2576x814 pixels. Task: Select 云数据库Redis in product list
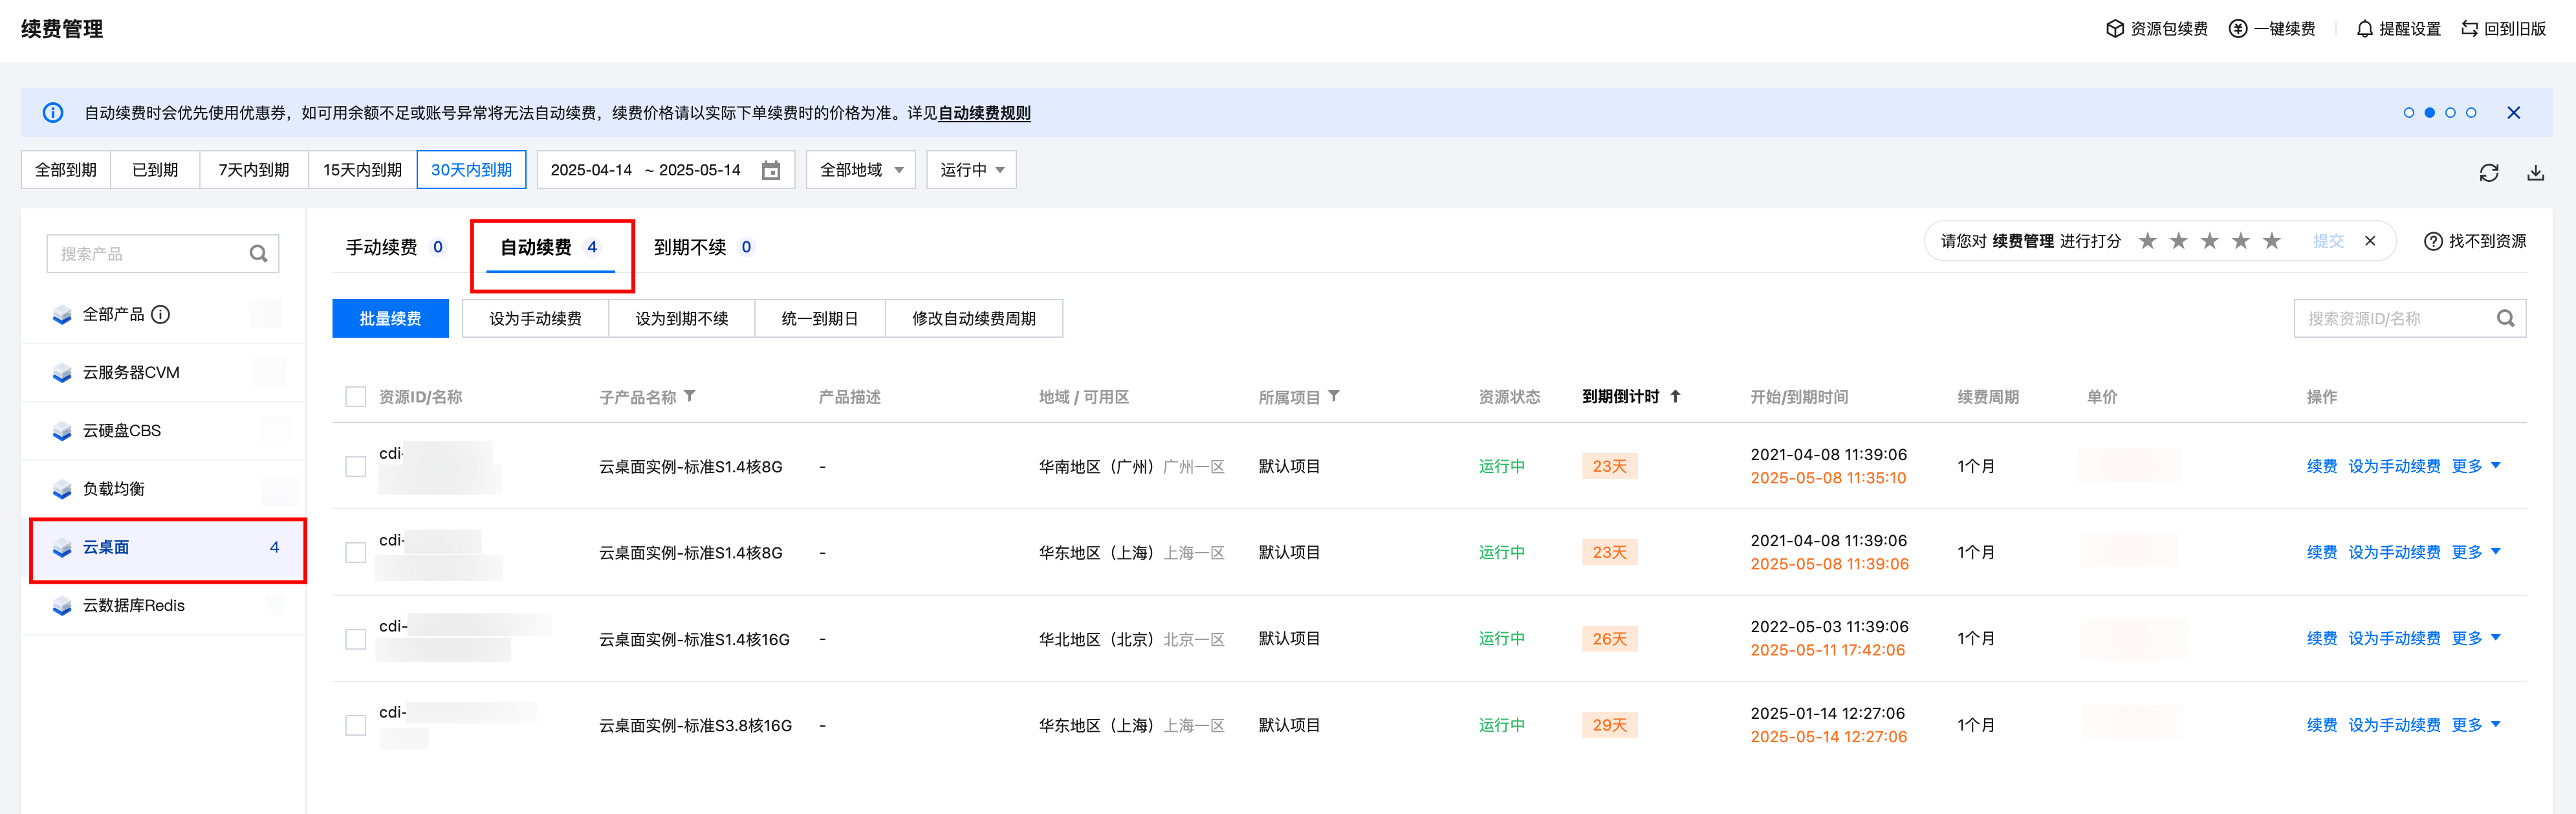coord(164,606)
